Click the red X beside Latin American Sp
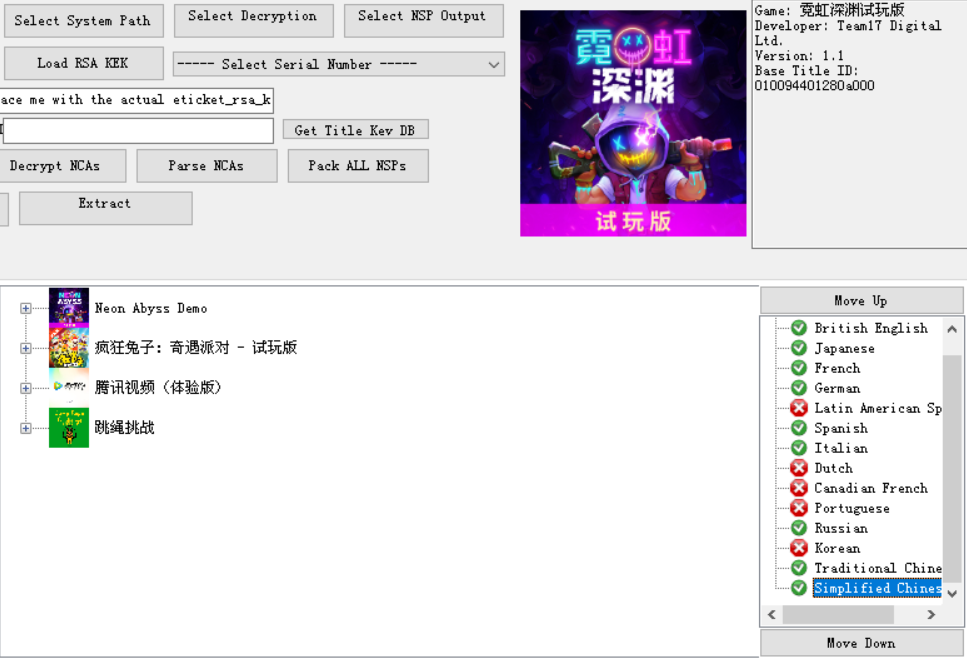The width and height of the screenshot is (967, 661). click(799, 408)
